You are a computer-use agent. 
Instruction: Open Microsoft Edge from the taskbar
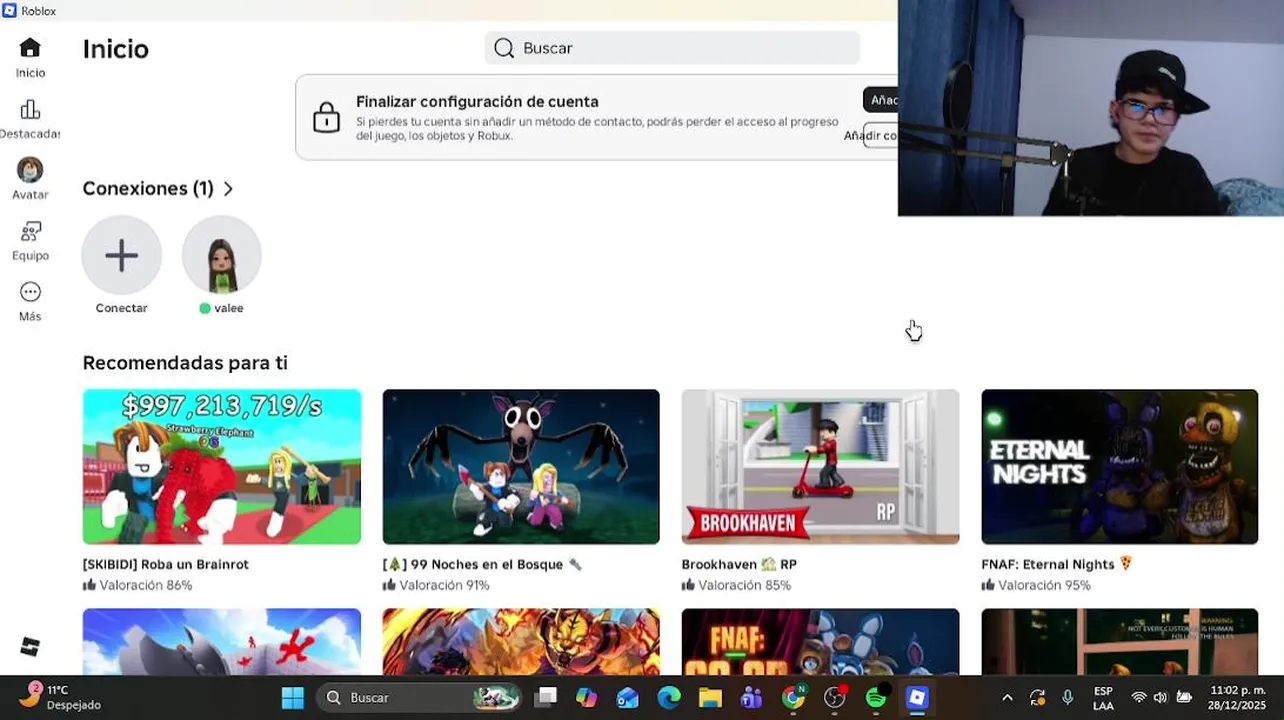click(668, 698)
